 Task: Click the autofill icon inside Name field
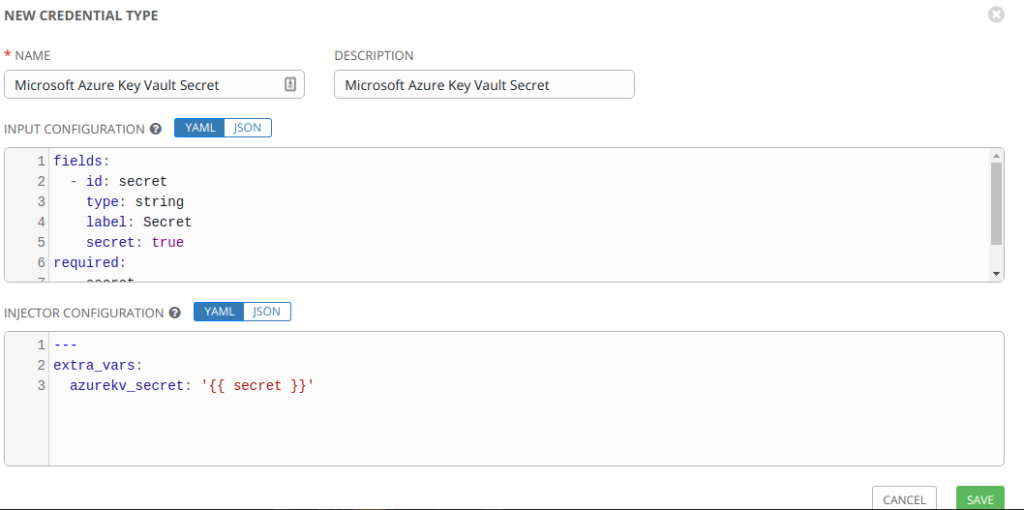[x=289, y=85]
